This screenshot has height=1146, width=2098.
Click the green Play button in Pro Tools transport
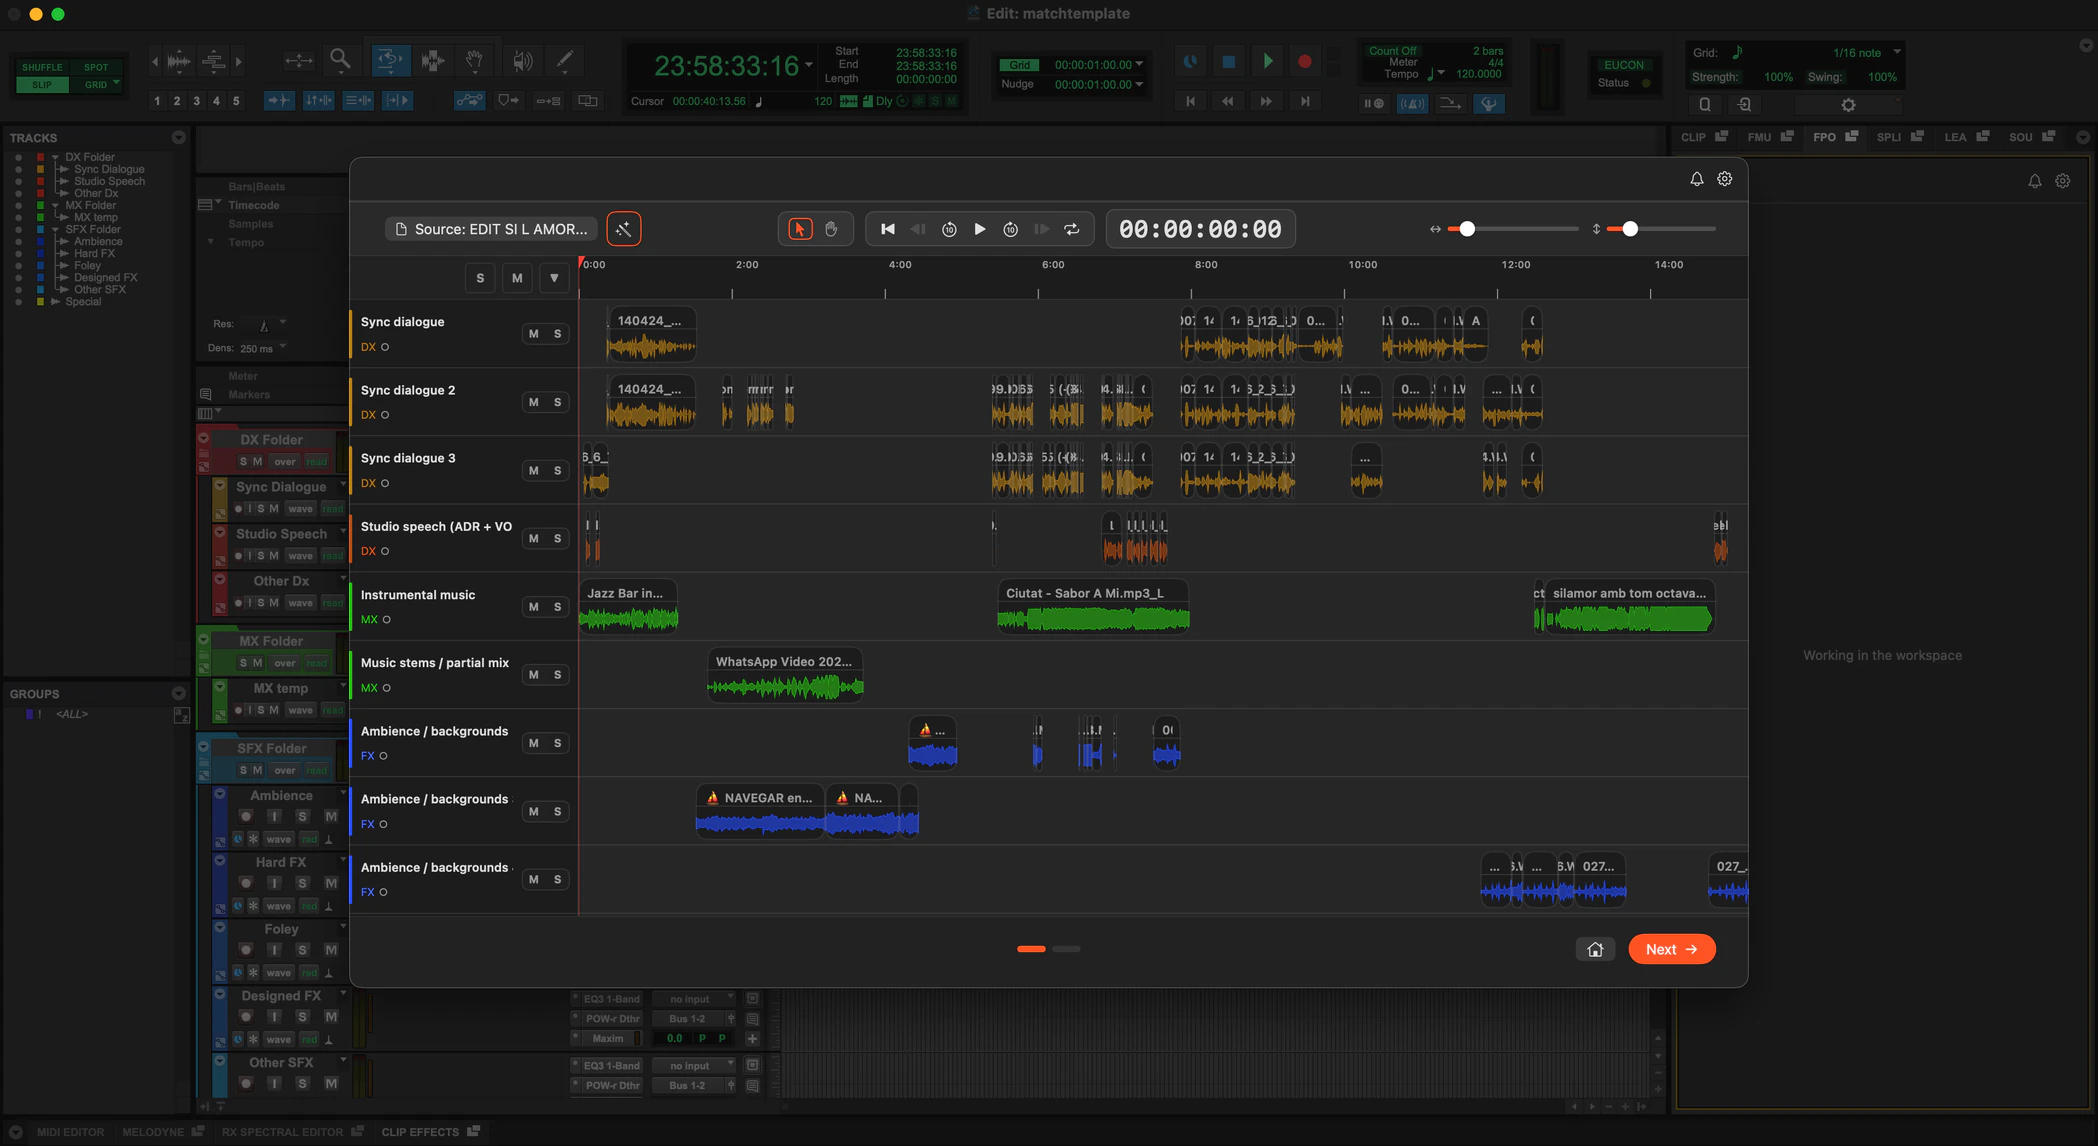point(1267,61)
